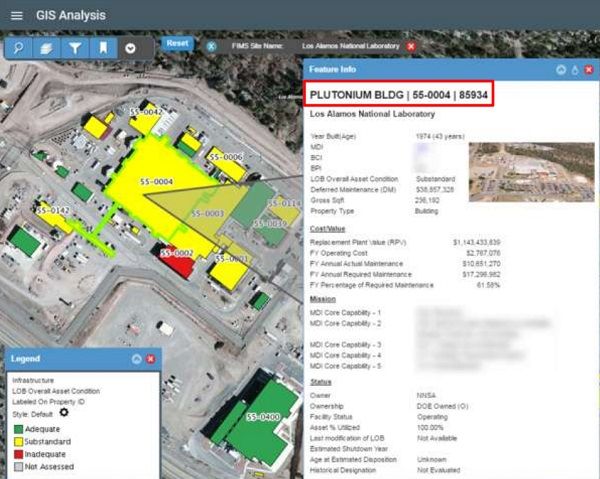Open the facility aerial photo thumbnail
Viewport: 600px width, 479px height.
tap(532, 172)
